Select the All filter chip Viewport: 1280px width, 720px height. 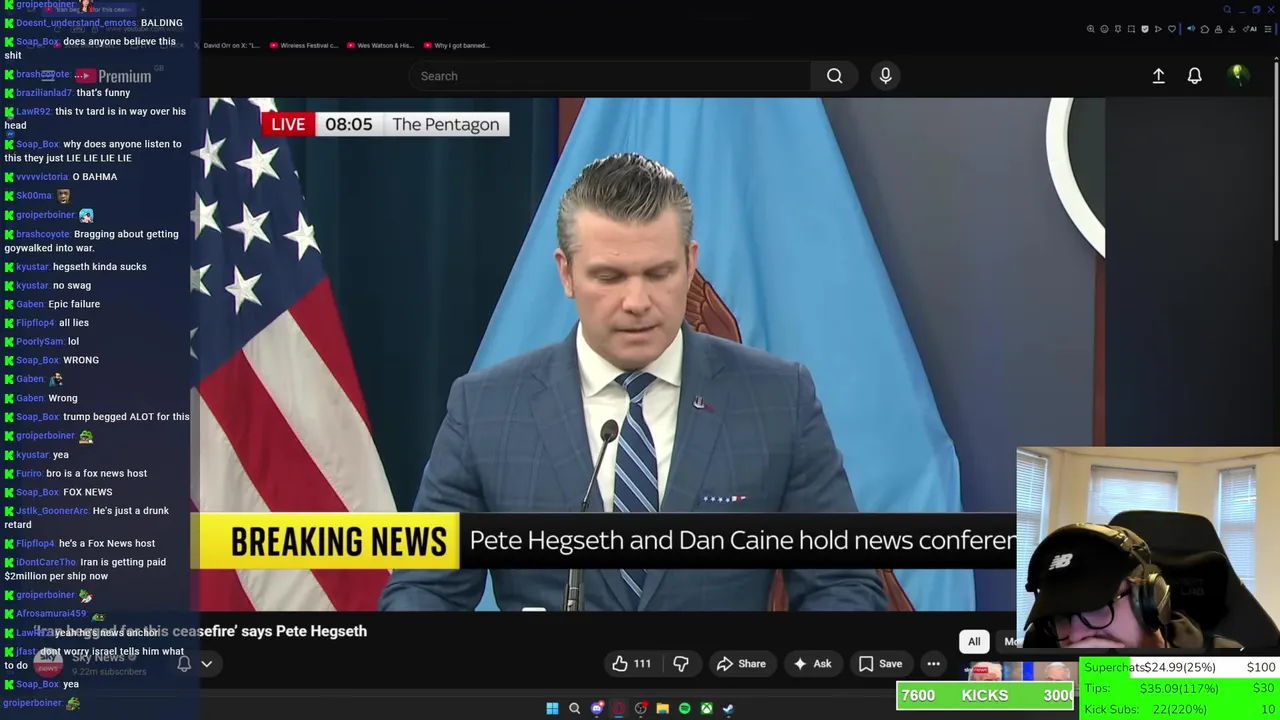974,642
